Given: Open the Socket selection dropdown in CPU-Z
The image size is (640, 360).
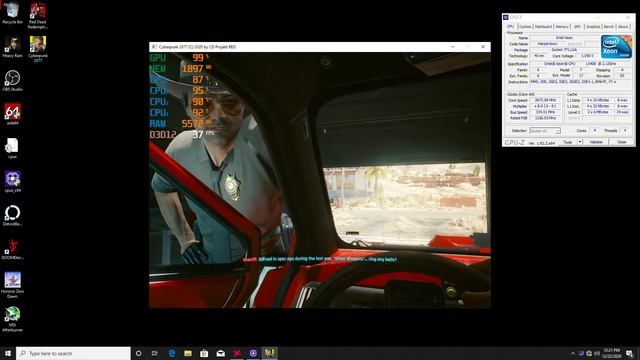Looking at the screenshot, I should [x=545, y=131].
